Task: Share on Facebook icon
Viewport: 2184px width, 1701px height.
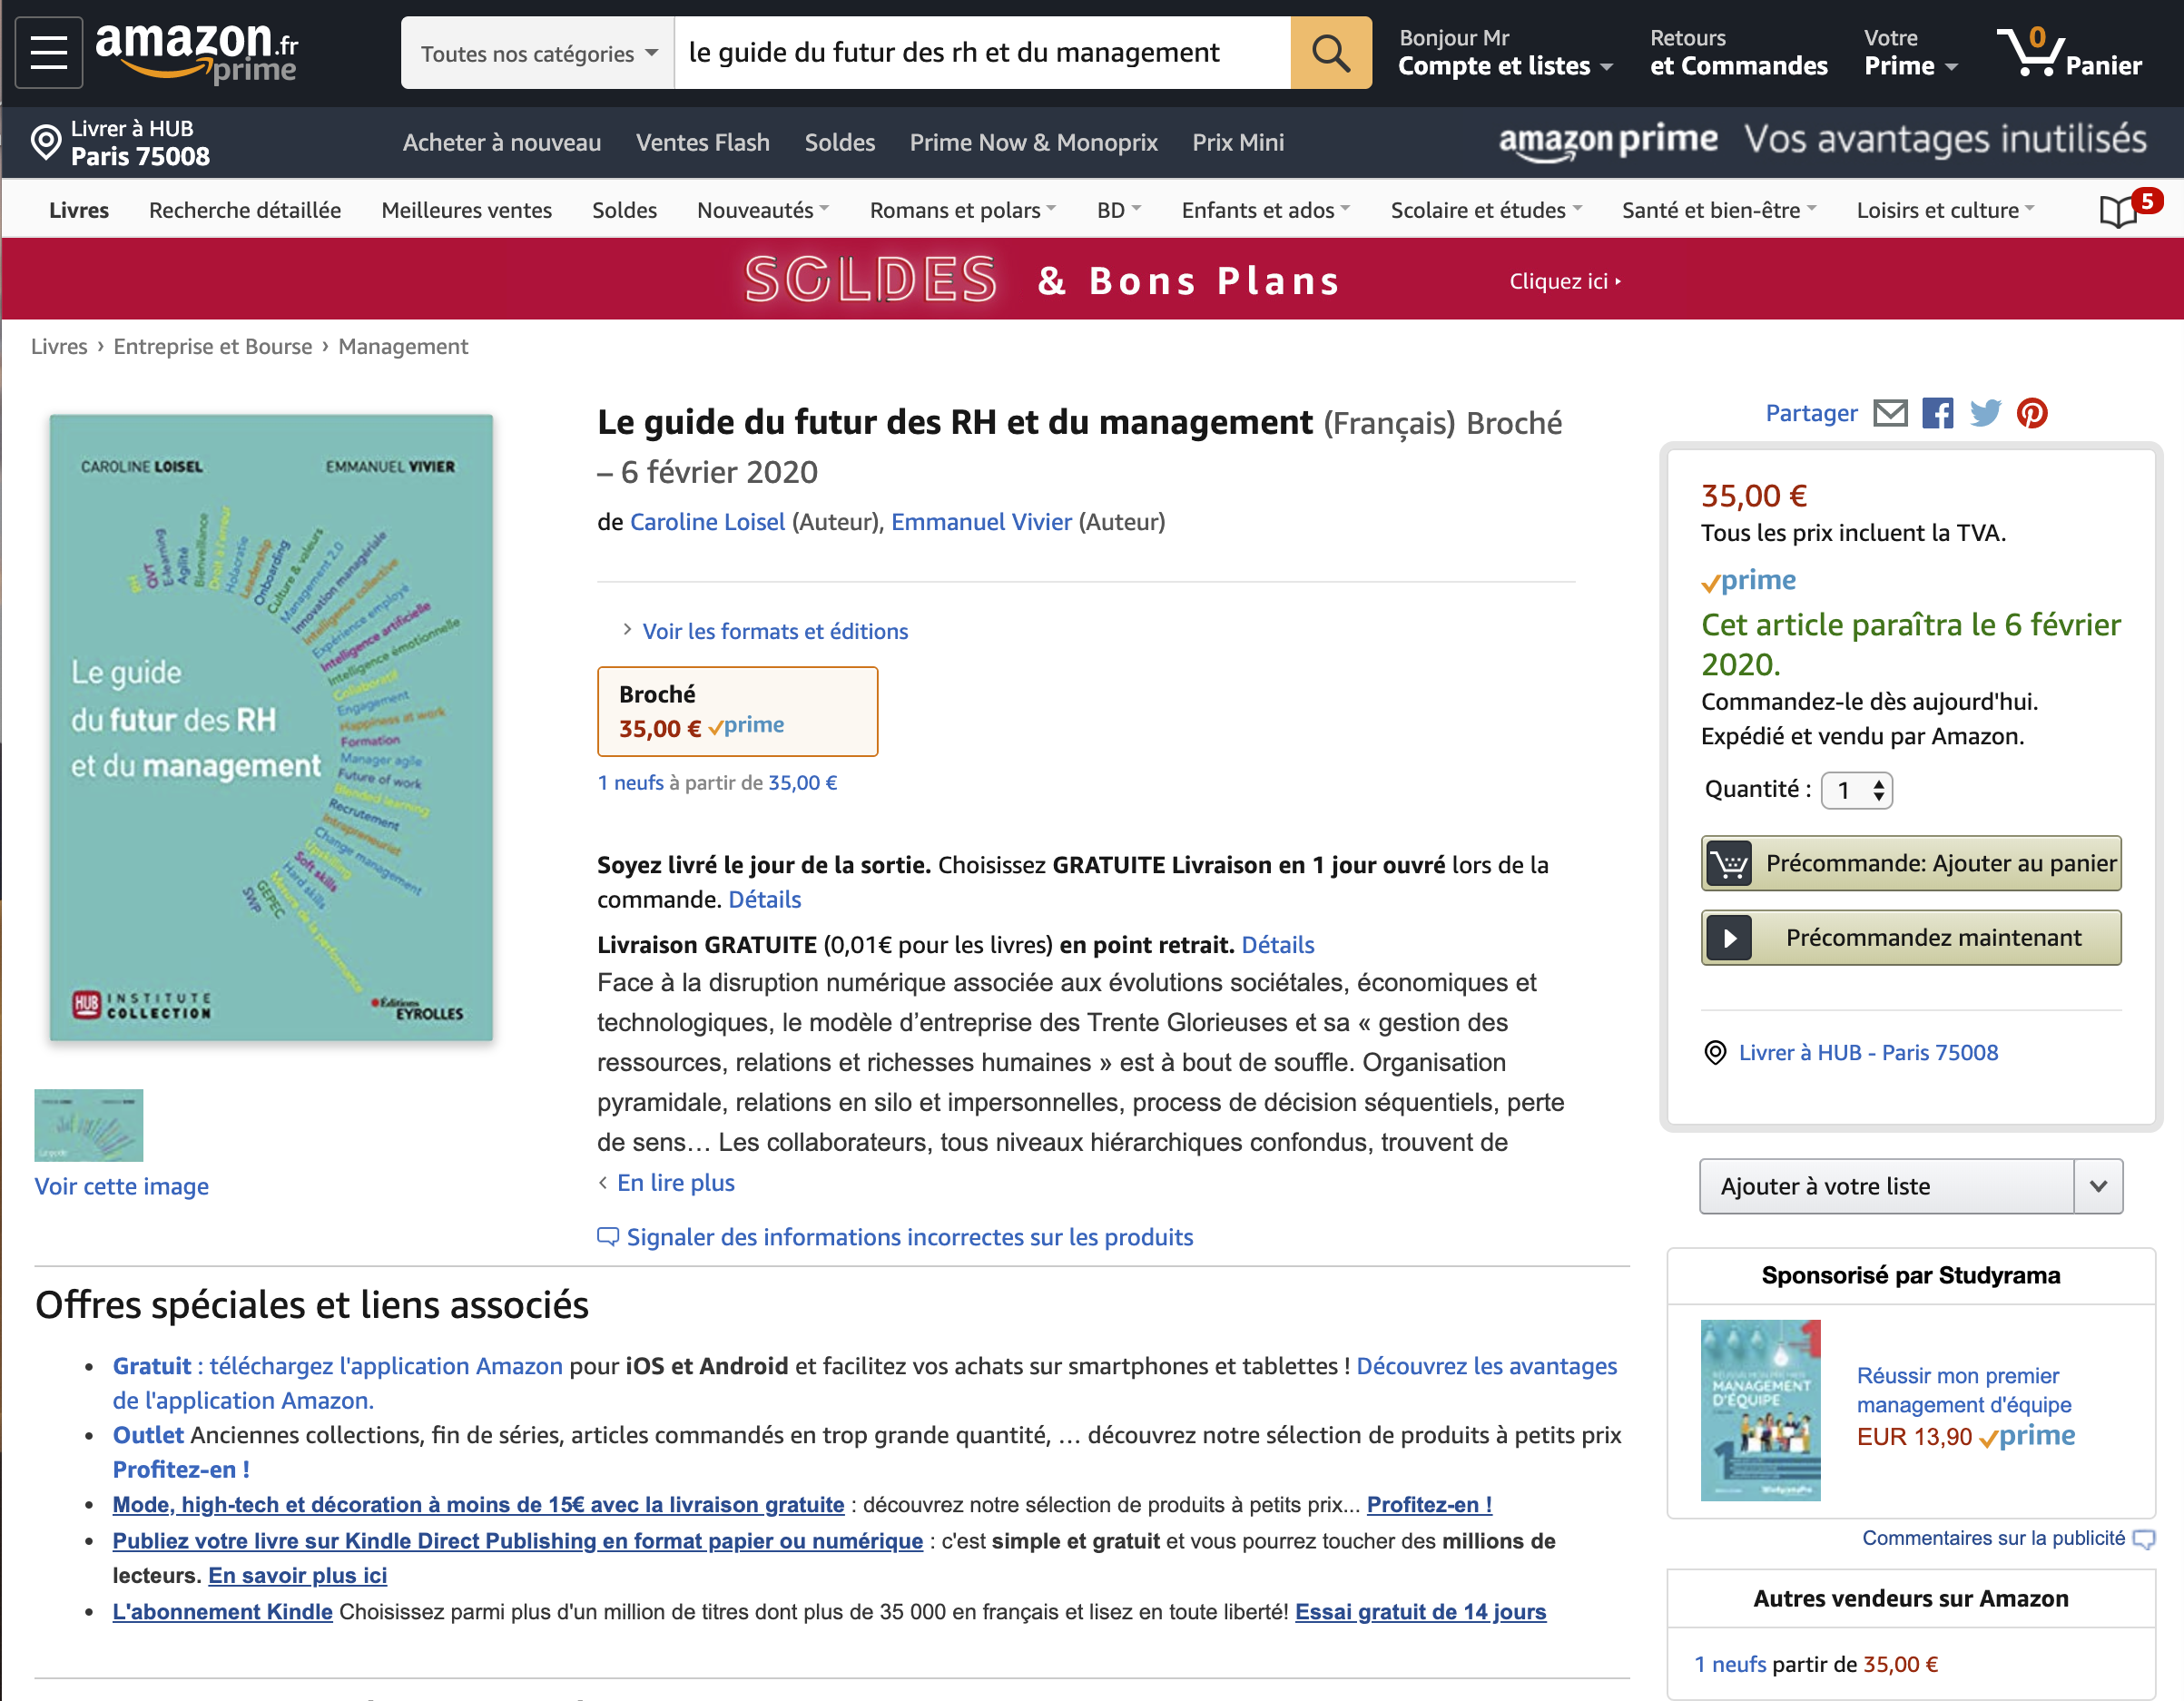Action: point(1938,413)
